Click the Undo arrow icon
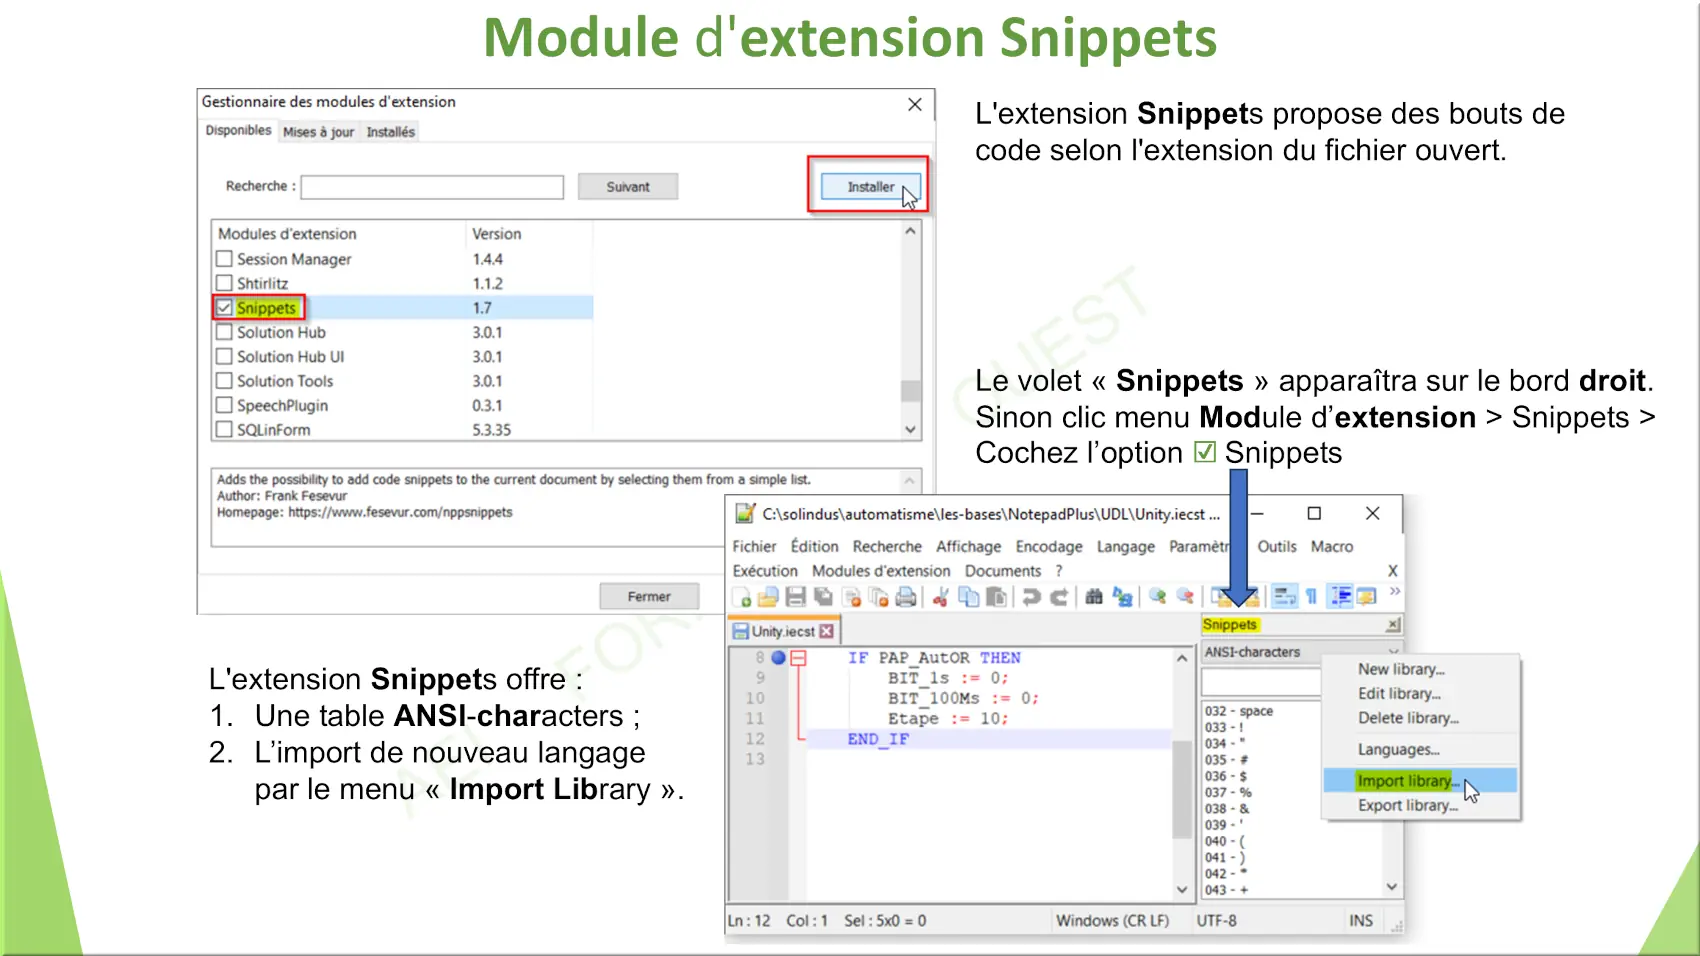The image size is (1700, 956). tap(1032, 597)
